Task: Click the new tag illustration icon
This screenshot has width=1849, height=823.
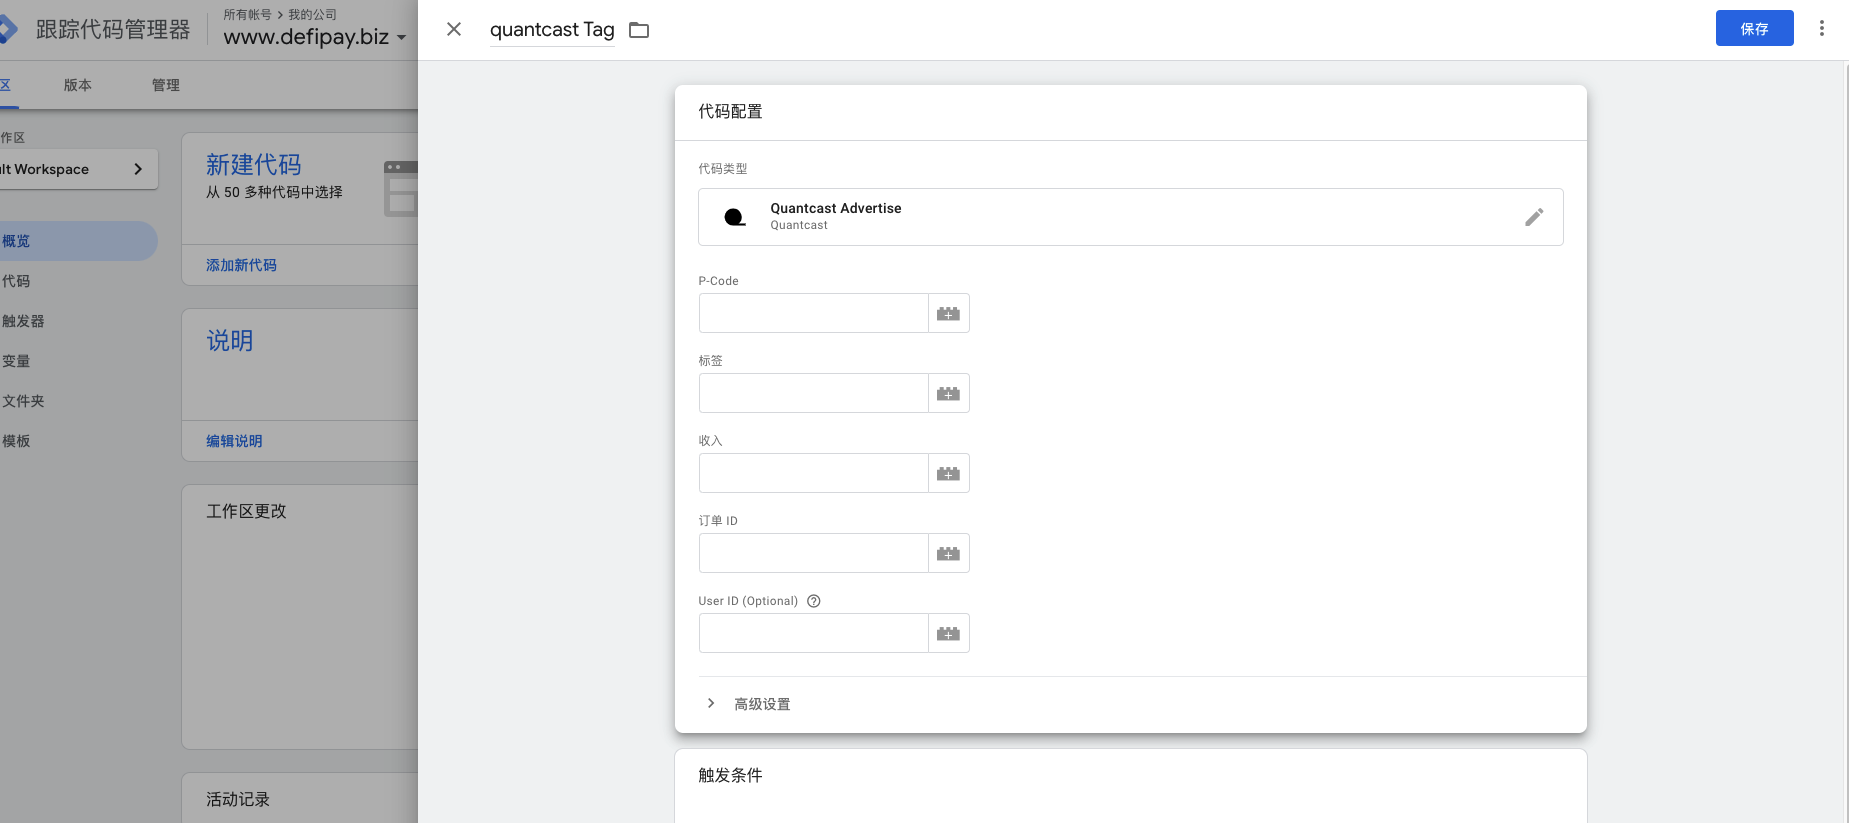Action: (401, 188)
